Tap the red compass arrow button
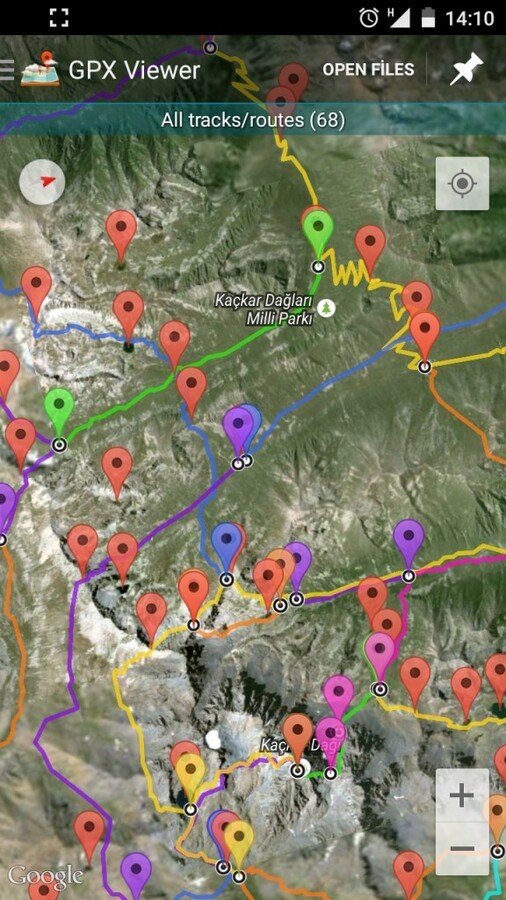The height and width of the screenshot is (900, 506). [42, 182]
